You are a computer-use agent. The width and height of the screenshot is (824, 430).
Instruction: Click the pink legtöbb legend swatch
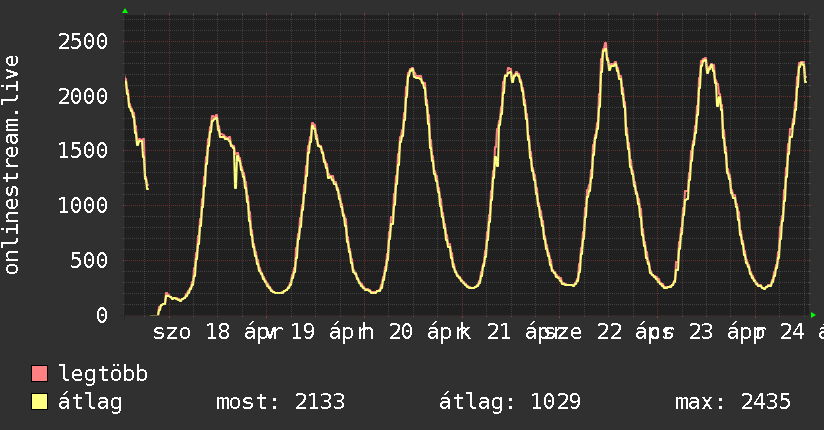pyautogui.click(x=39, y=373)
